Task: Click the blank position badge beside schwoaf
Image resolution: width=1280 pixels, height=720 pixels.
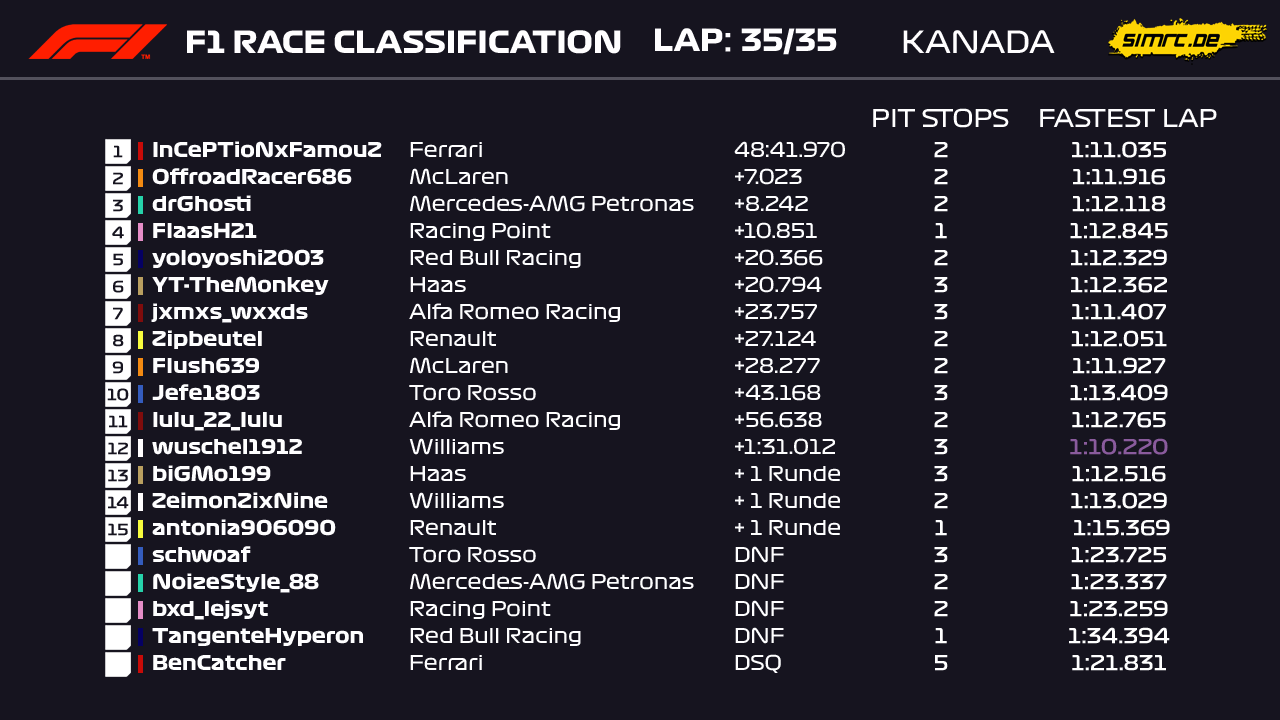Action: (118, 556)
